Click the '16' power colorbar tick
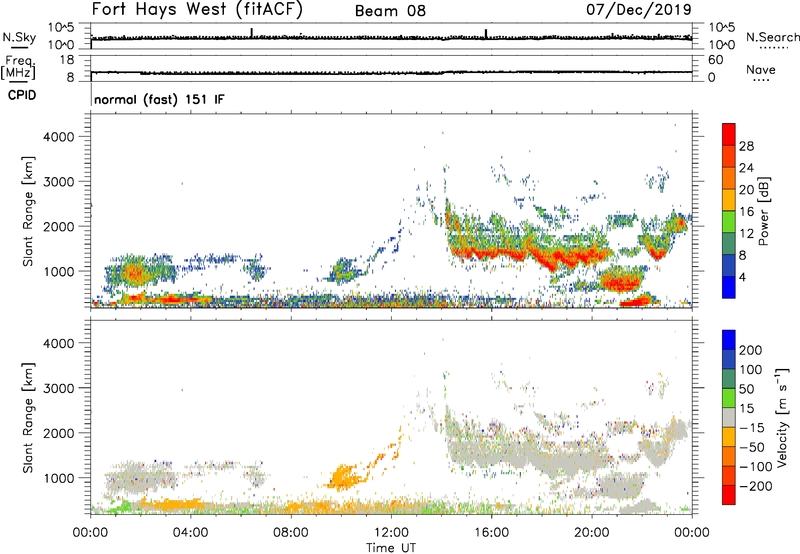This screenshot has width=800, height=554. click(x=746, y=212)
